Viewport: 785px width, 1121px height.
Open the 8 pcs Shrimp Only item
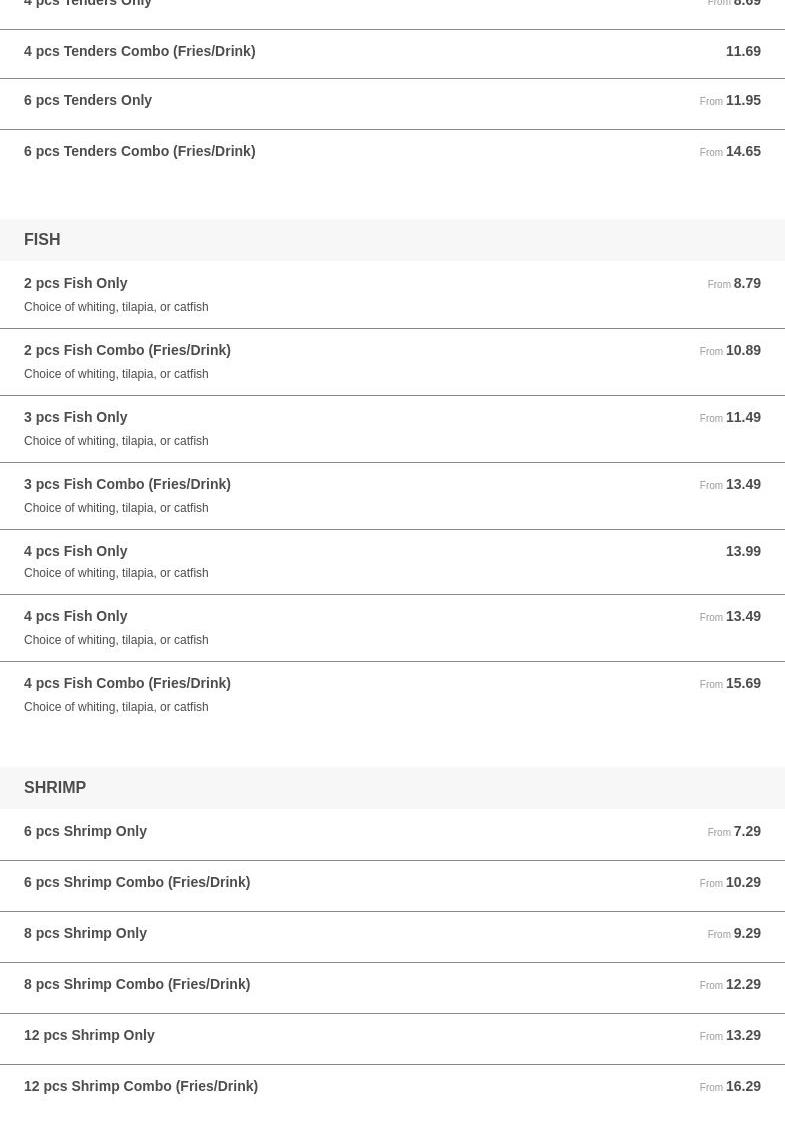(85, 933)
